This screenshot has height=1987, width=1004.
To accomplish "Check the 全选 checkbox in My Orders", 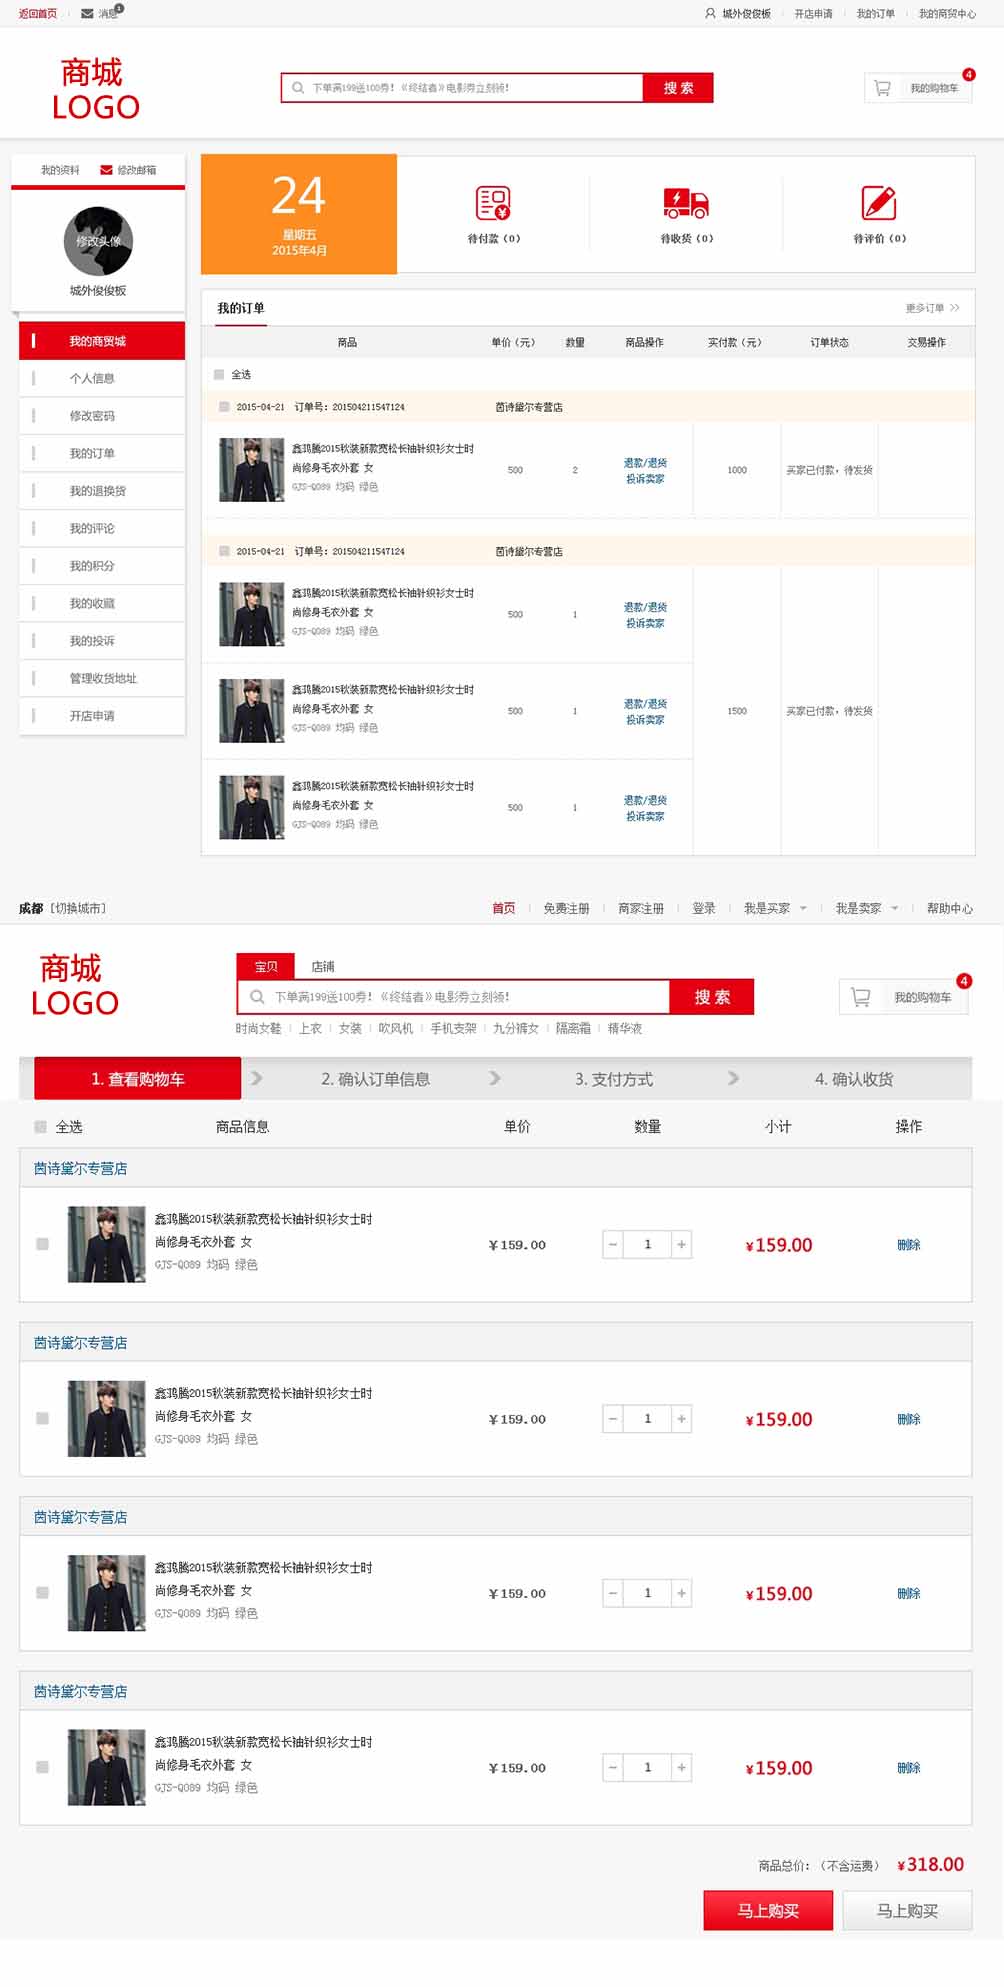I will point(219,375).
